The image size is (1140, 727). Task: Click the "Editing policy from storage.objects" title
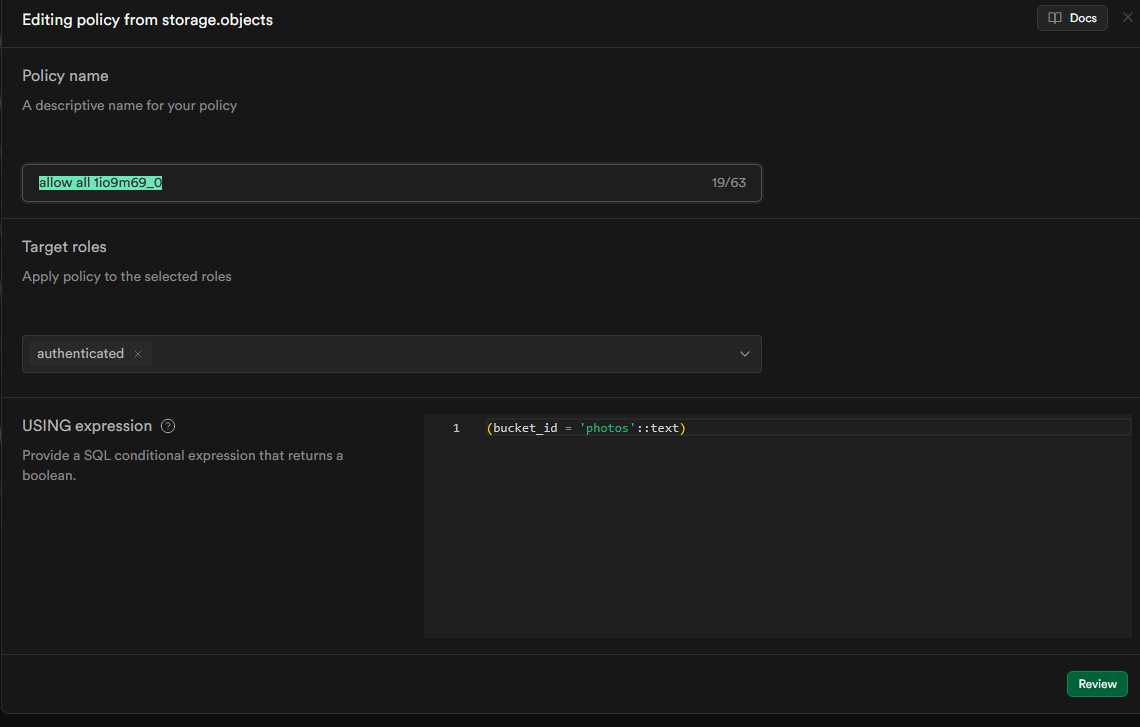point(147,20)
